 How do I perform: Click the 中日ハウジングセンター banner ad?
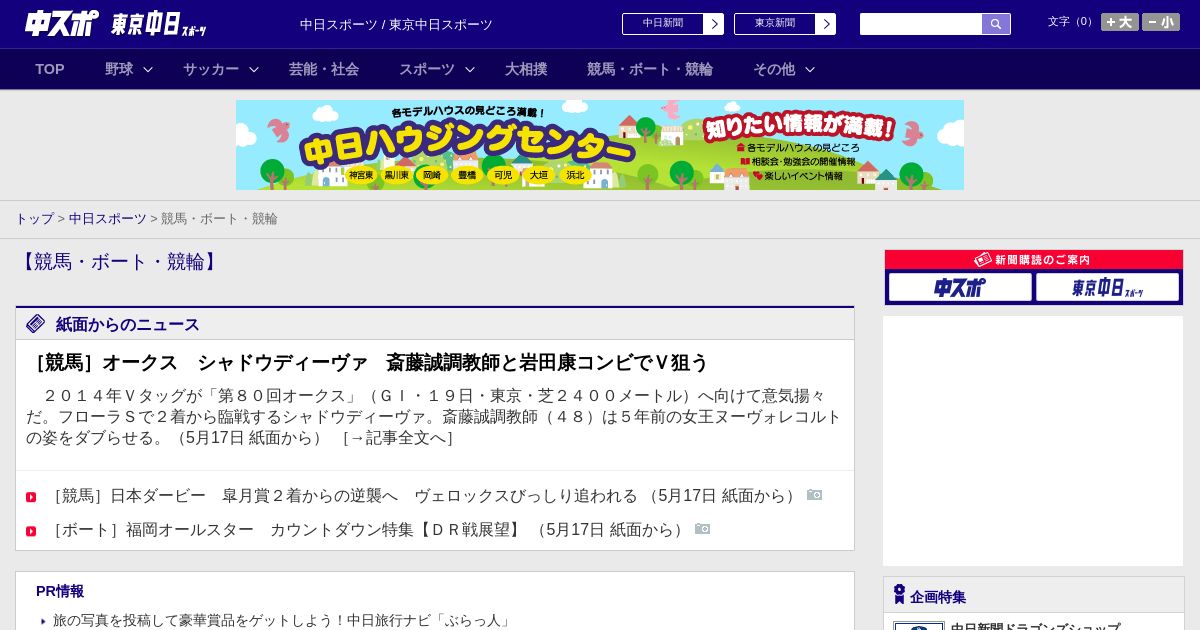[x=600, y=145]
